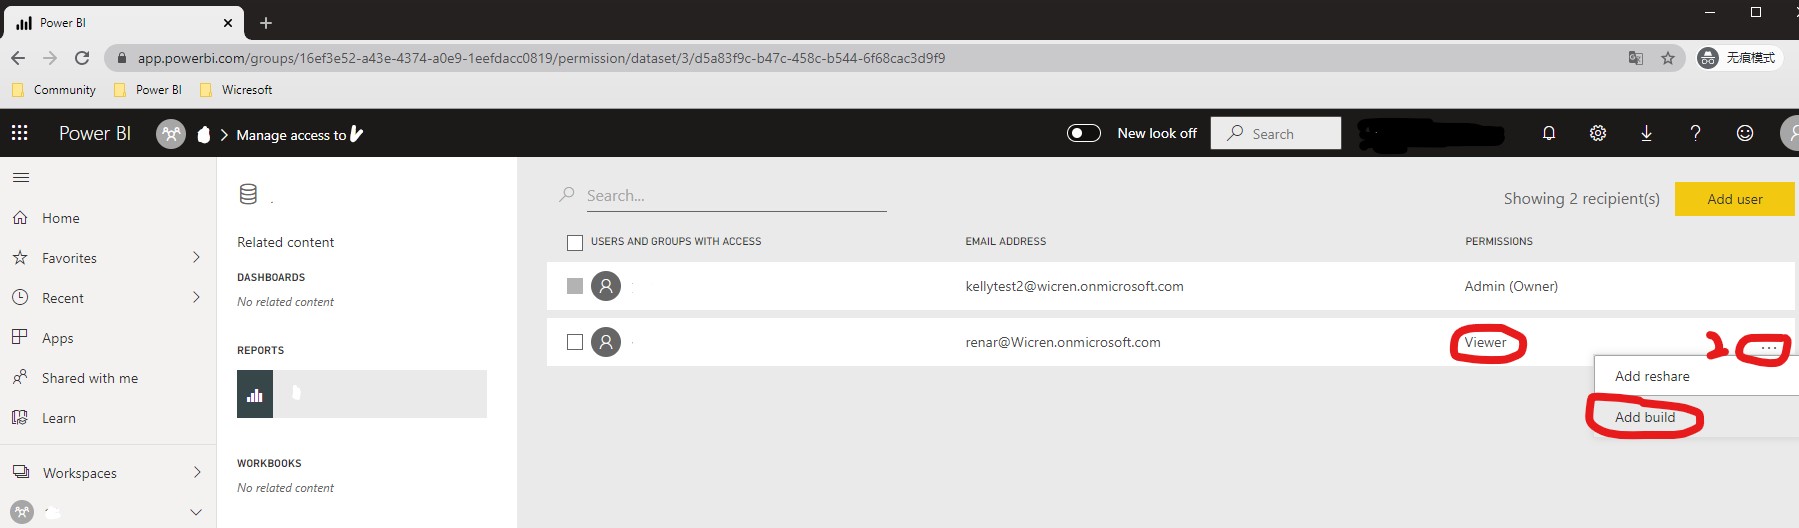Reload the page in browser
Viewport: 1799px width, 528px height.
coord(82,58)
